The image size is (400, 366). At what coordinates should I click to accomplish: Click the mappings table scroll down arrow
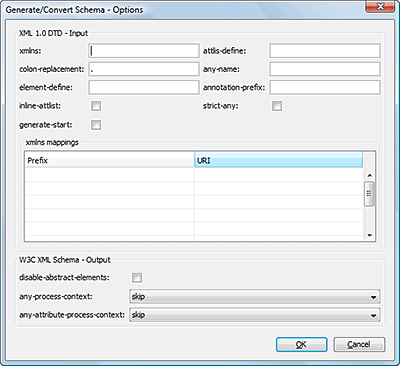tap(369, 235)
